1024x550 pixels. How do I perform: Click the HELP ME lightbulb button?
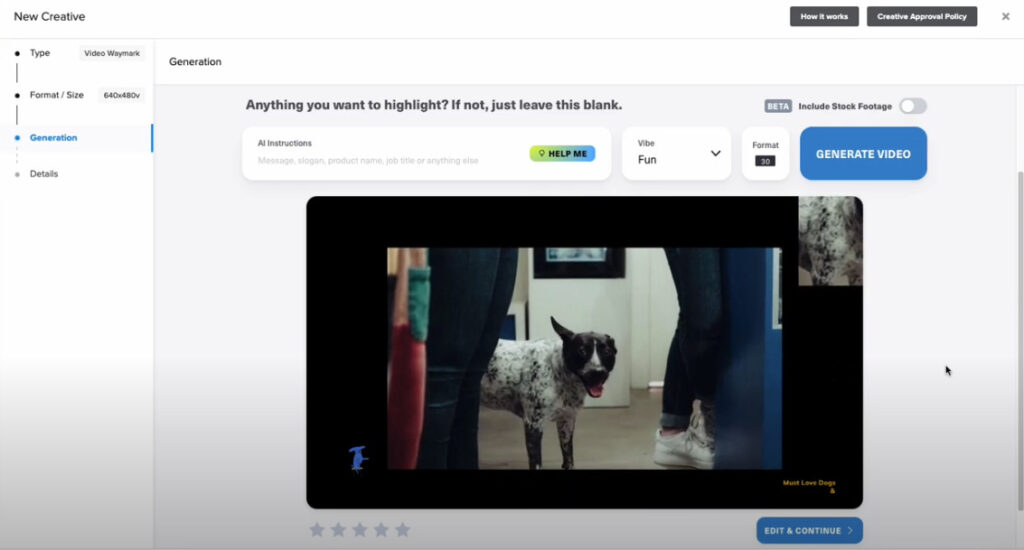562,154
